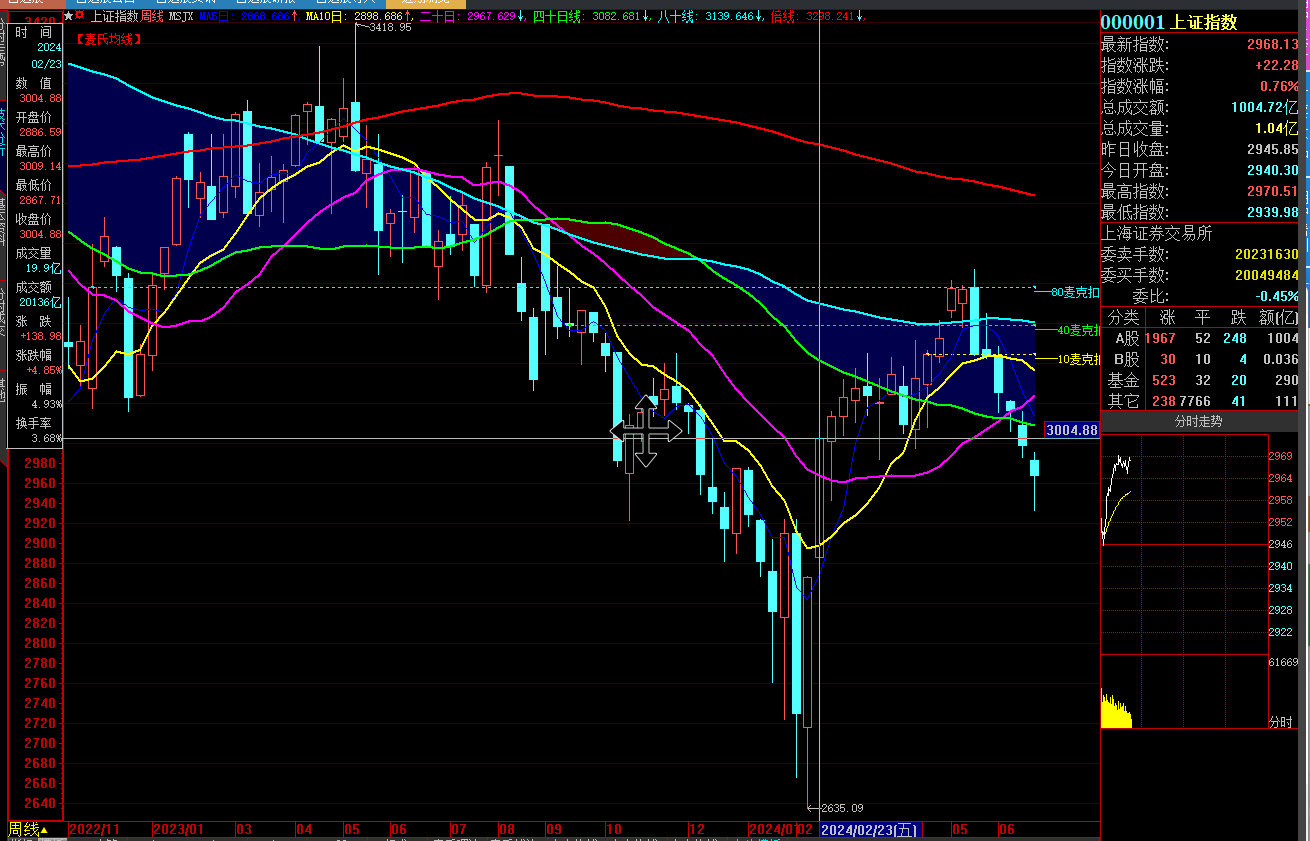This screenshot has height=841, width=1310.
Task: Select the A股 row in category table
Action: (1200, 338)
